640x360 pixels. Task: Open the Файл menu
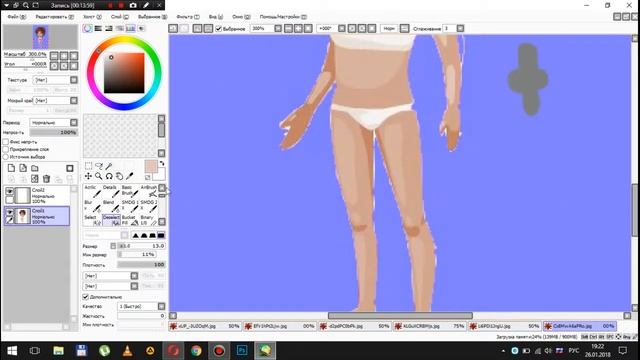pyautogui.click(x=17, y=17)
